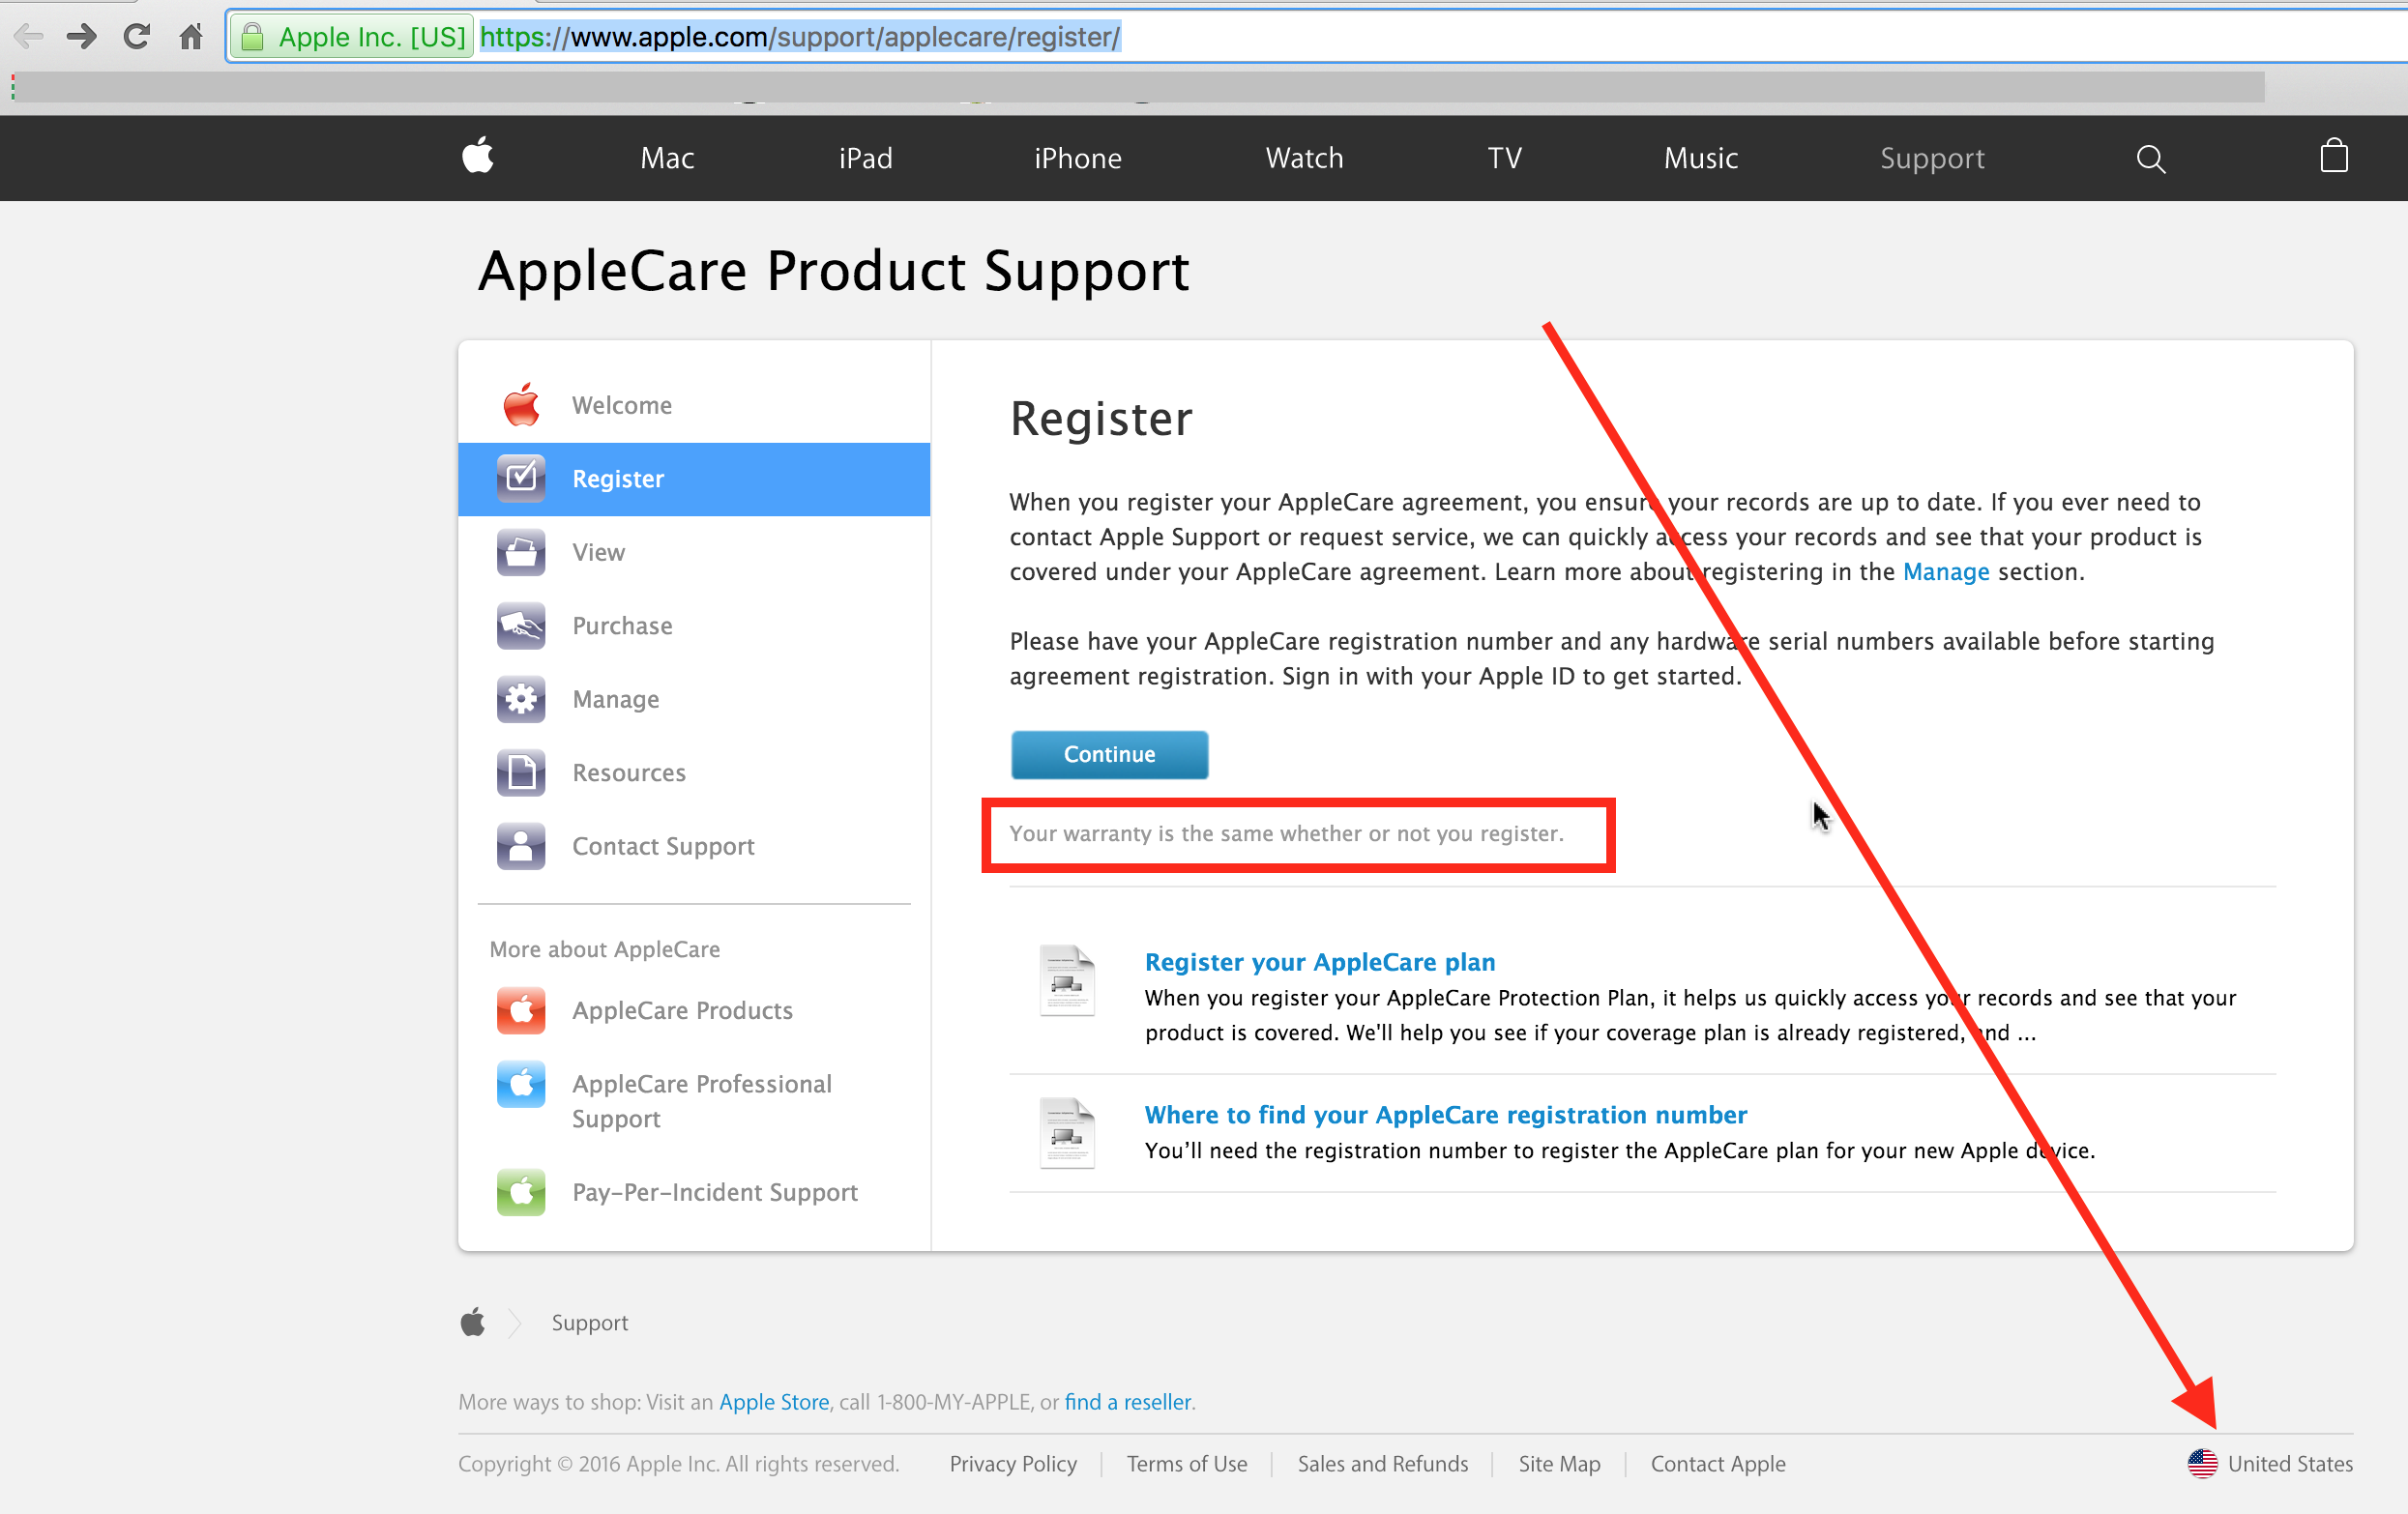
Task: Select the Manage gear icon in the sidebar
Action: [521, 699]
